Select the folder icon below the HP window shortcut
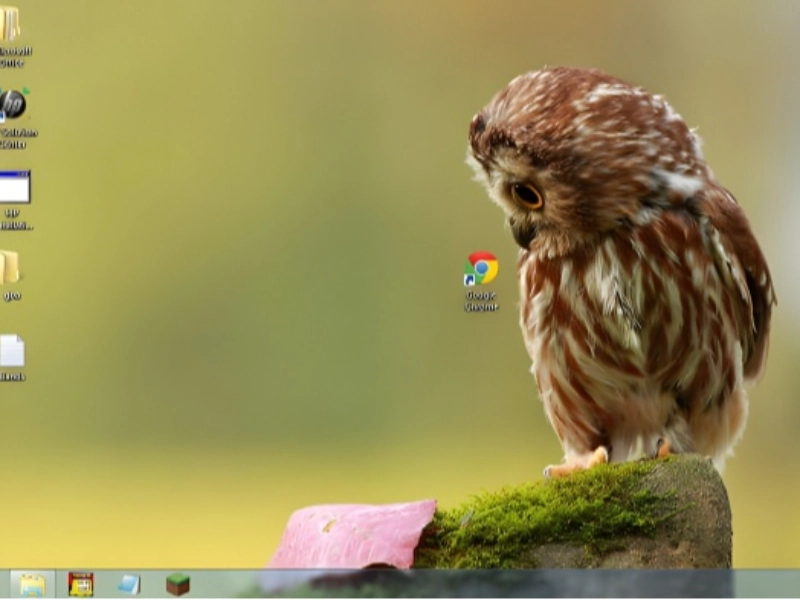The height and width of the screenshot is (600, 800). (9, 267)
